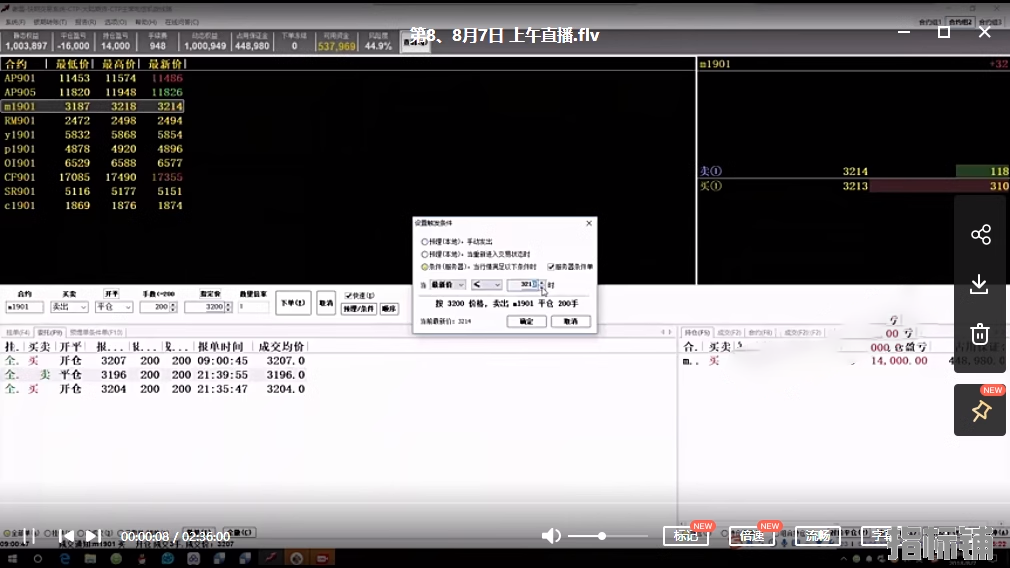1010x568 pixels.
Task: Delete the video using the trash icon
Action: (980, 334)
